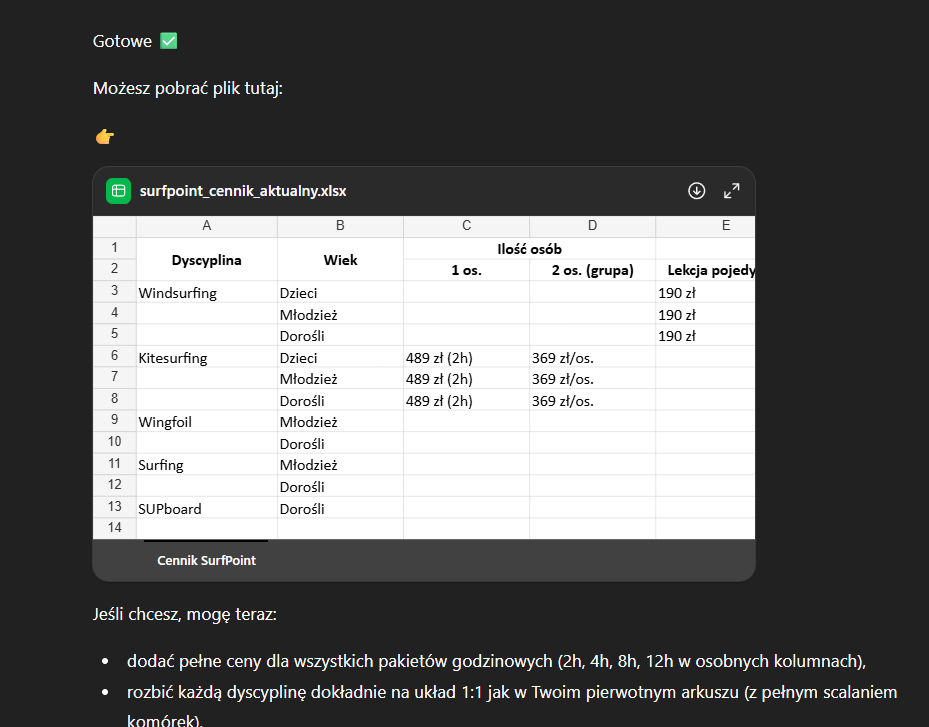The width and height of the screenshot is (929, 727).
Task: Click the surfpoint_cennik_aktualny.xlsx file name
Action: click(x=243, y=191)
